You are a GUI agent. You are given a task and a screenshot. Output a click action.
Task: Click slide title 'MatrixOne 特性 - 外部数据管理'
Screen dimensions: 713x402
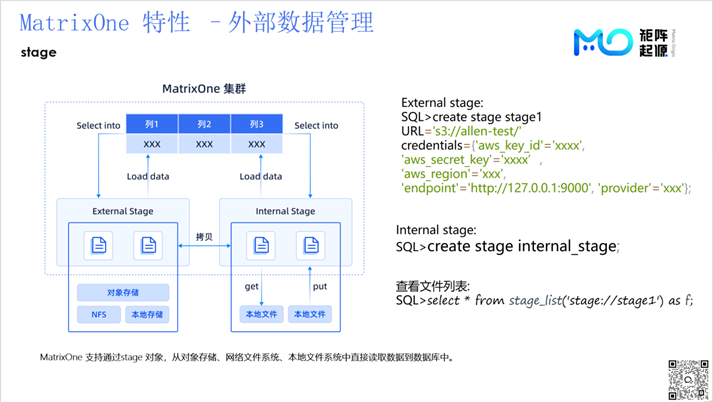[196, 23]
